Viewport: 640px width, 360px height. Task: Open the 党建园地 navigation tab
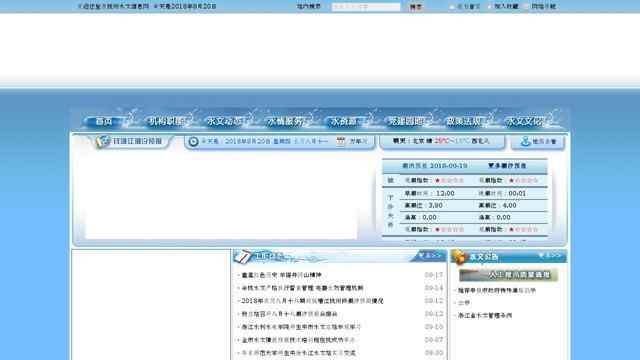coord(406,121)
